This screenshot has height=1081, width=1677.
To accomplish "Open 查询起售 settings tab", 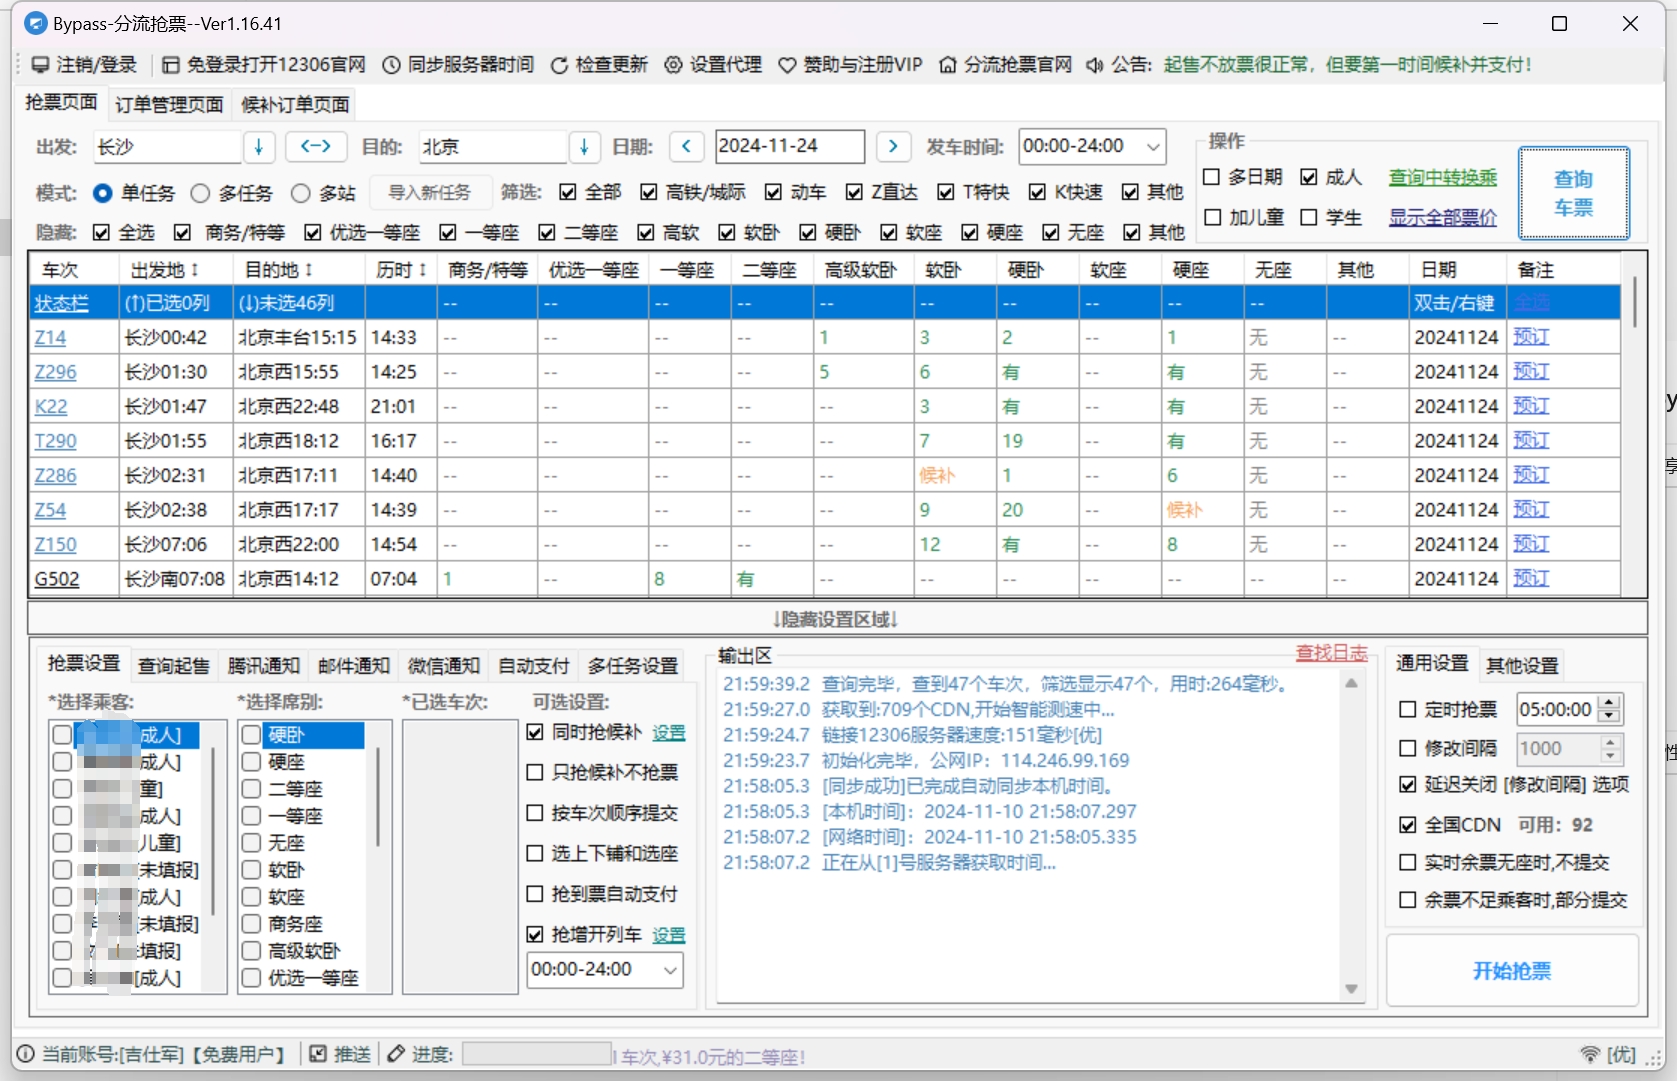I will (174, 666).
